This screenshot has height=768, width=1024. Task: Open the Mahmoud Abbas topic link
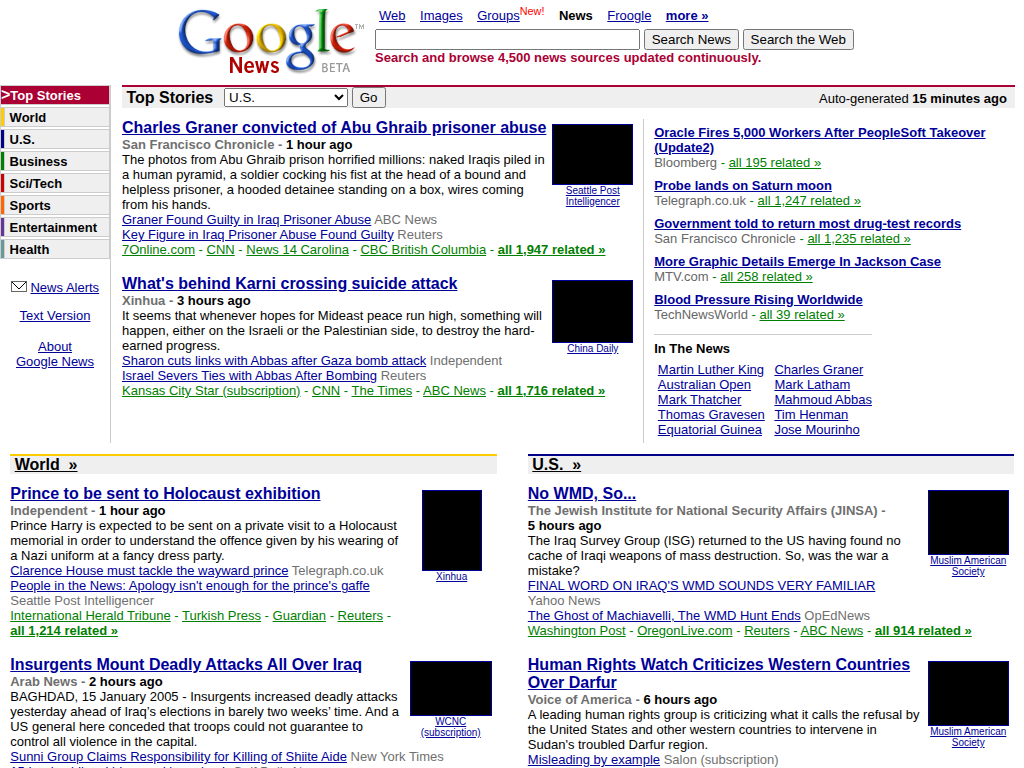click(x=823, y=400)
